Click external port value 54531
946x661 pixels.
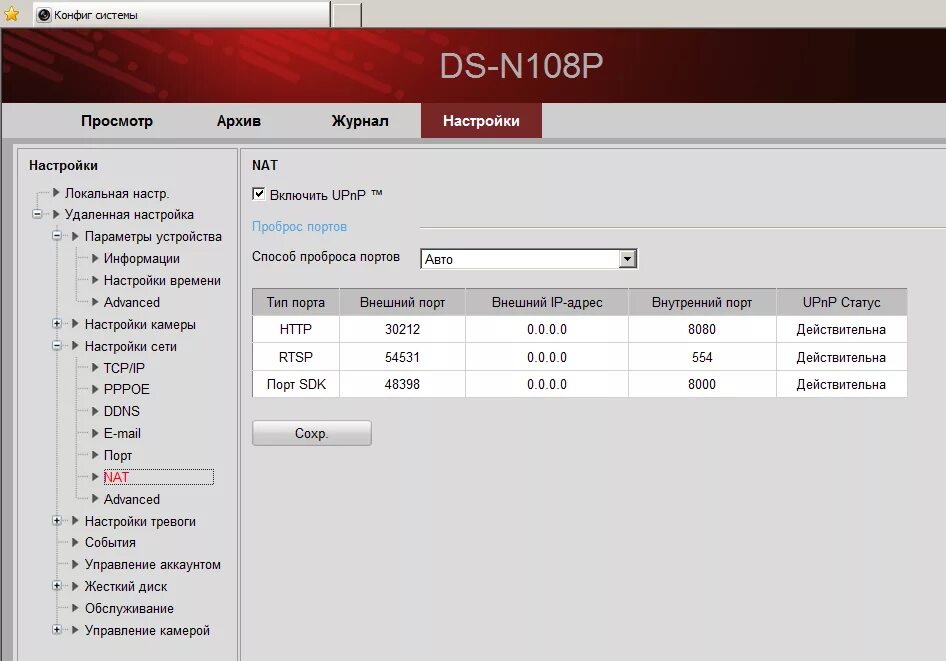(402, 357)
